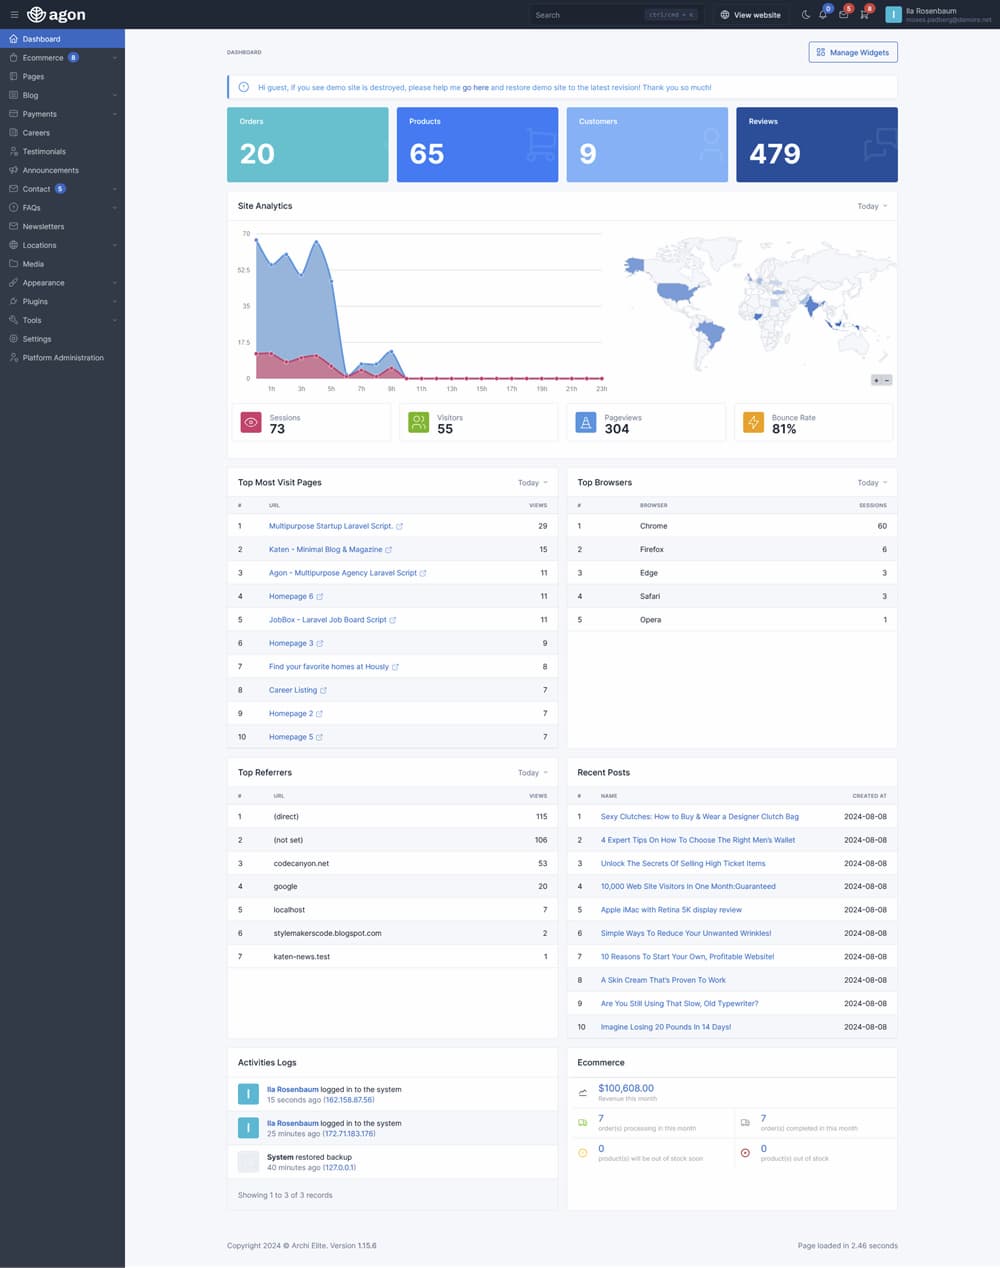Zoom in the world map

(x=877, y=380)
